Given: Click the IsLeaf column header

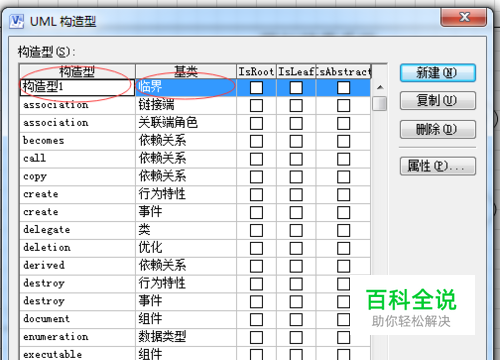Looking at the screenshot, I should point(296,71).
